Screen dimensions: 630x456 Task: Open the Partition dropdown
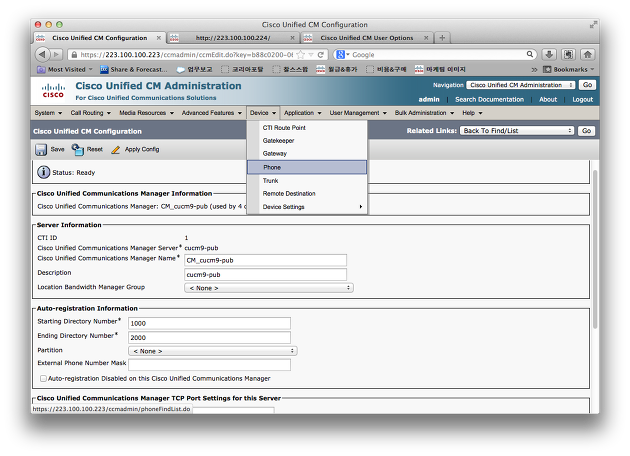click(x=213, y=351)
